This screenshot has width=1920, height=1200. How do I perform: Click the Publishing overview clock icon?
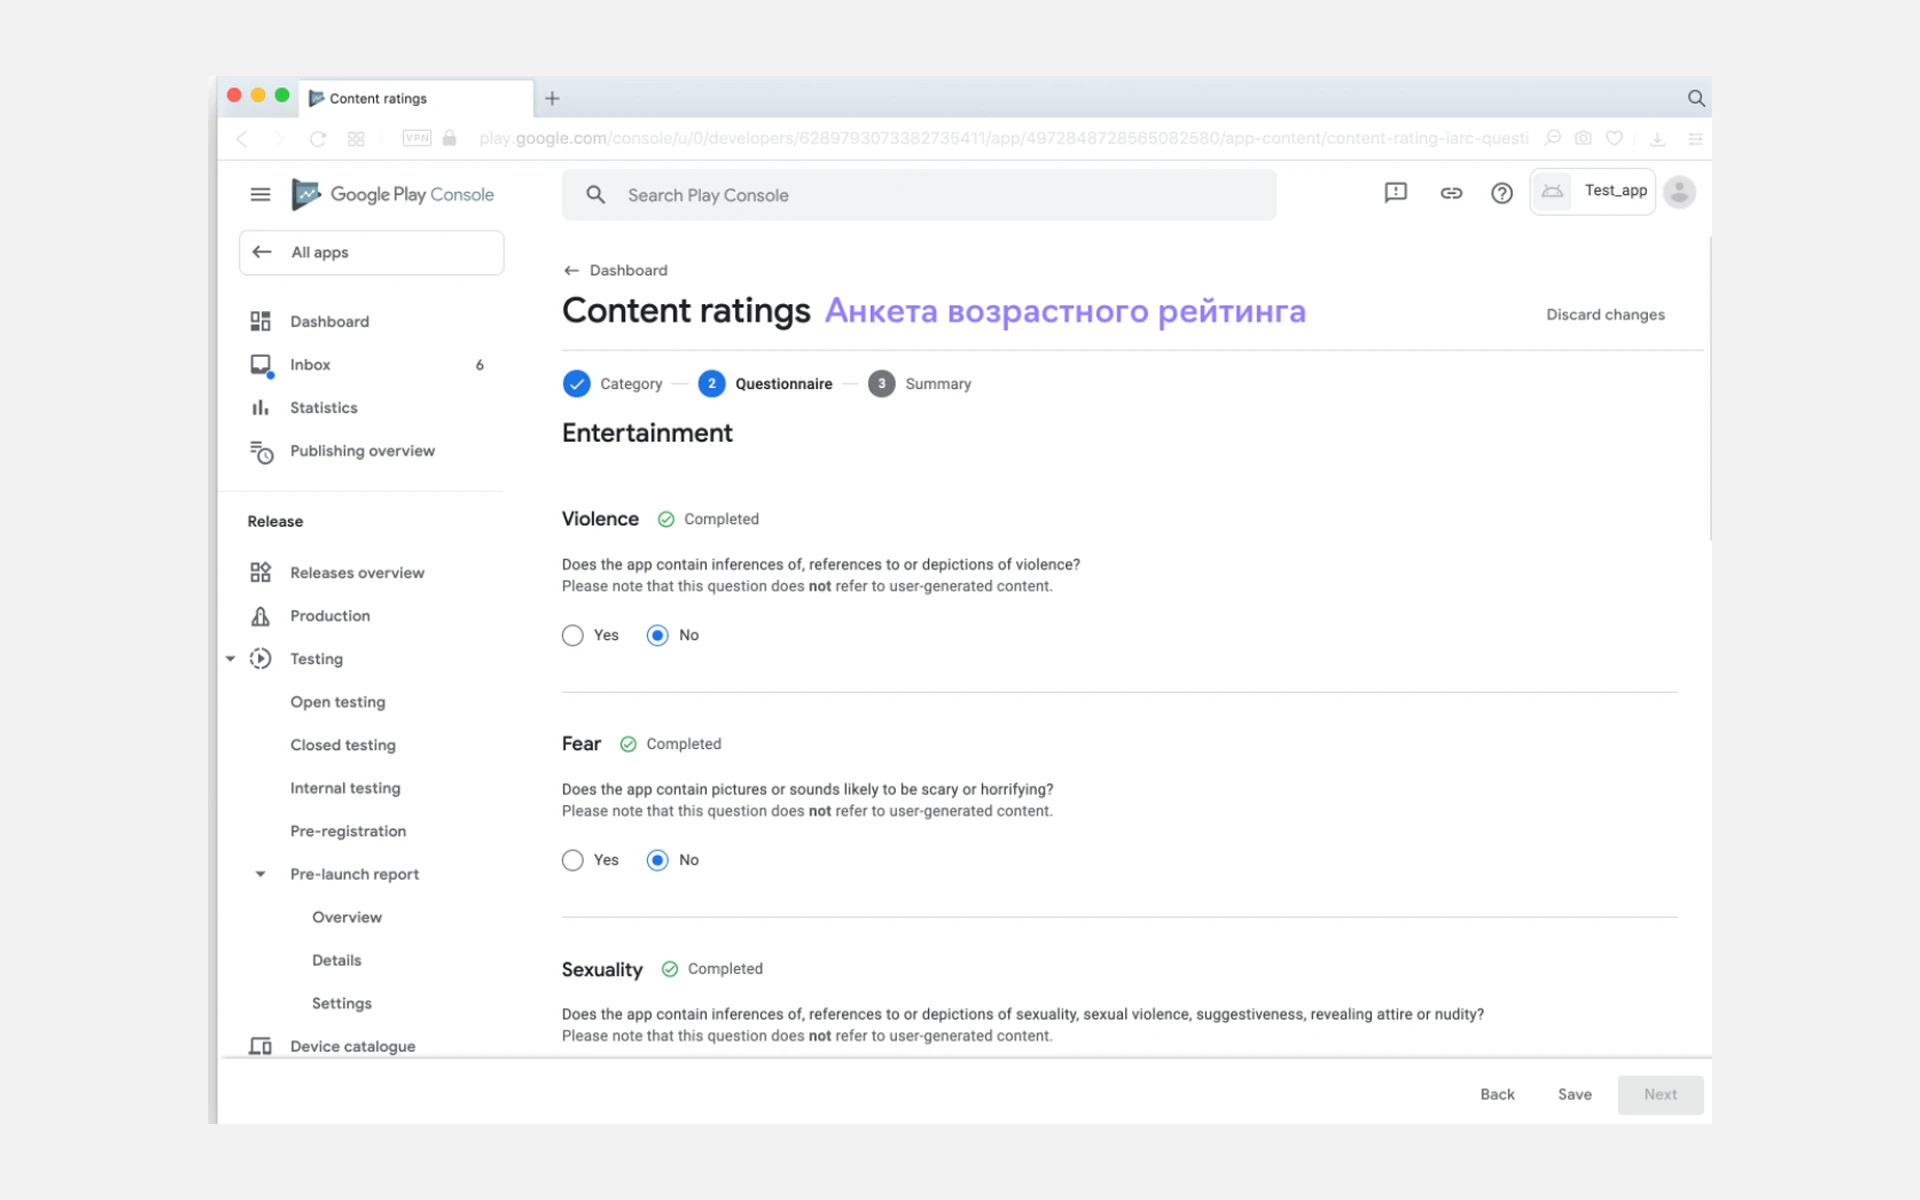tap(261, 452)
